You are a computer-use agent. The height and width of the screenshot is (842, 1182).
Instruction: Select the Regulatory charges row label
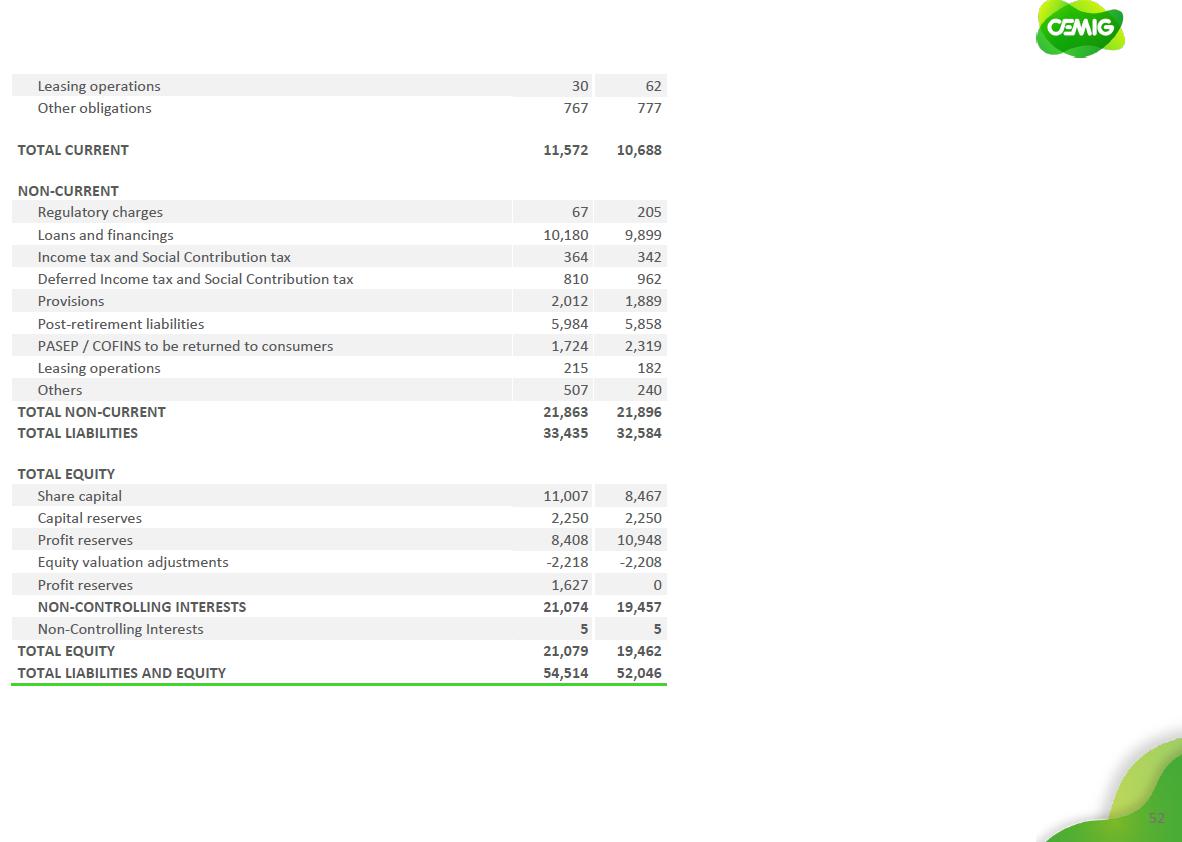pos(100,212)
